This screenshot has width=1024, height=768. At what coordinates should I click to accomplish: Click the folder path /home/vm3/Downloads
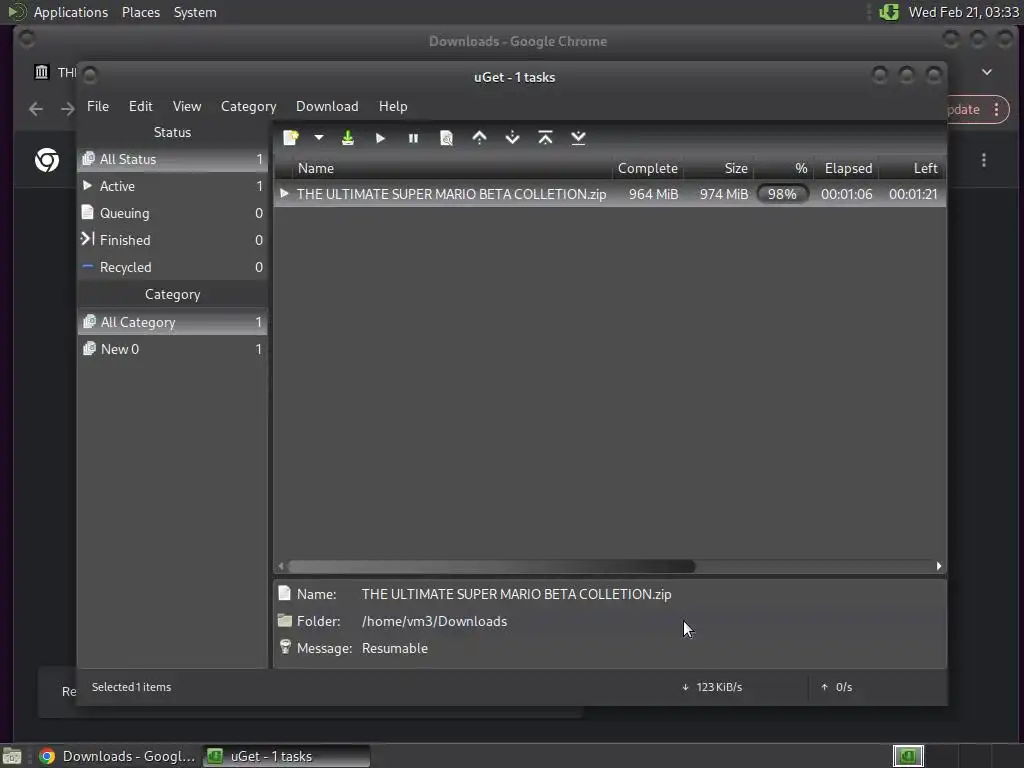pyautogui.click(x=434, y=621)
